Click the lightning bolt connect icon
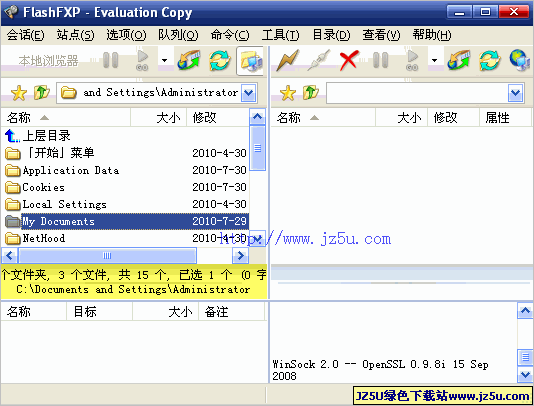The width and height of the screenshot is (534, 406). coord(288,60)
